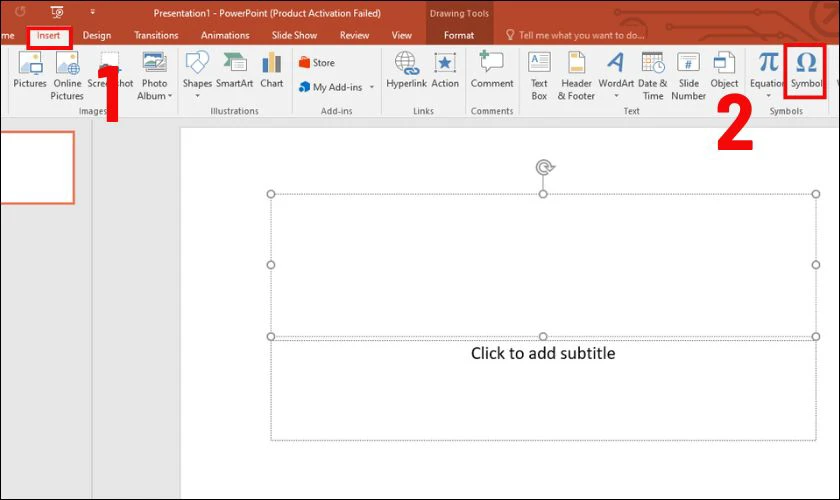
Task: Insert an embedded Object
Action: (x=724, y=70)
